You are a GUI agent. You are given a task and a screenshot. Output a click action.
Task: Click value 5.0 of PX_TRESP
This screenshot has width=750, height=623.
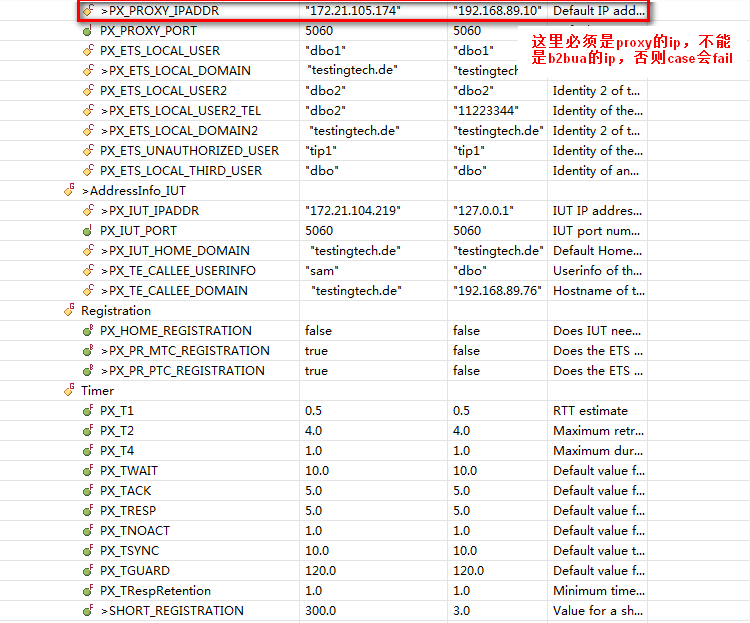click(x=313, y=511)
